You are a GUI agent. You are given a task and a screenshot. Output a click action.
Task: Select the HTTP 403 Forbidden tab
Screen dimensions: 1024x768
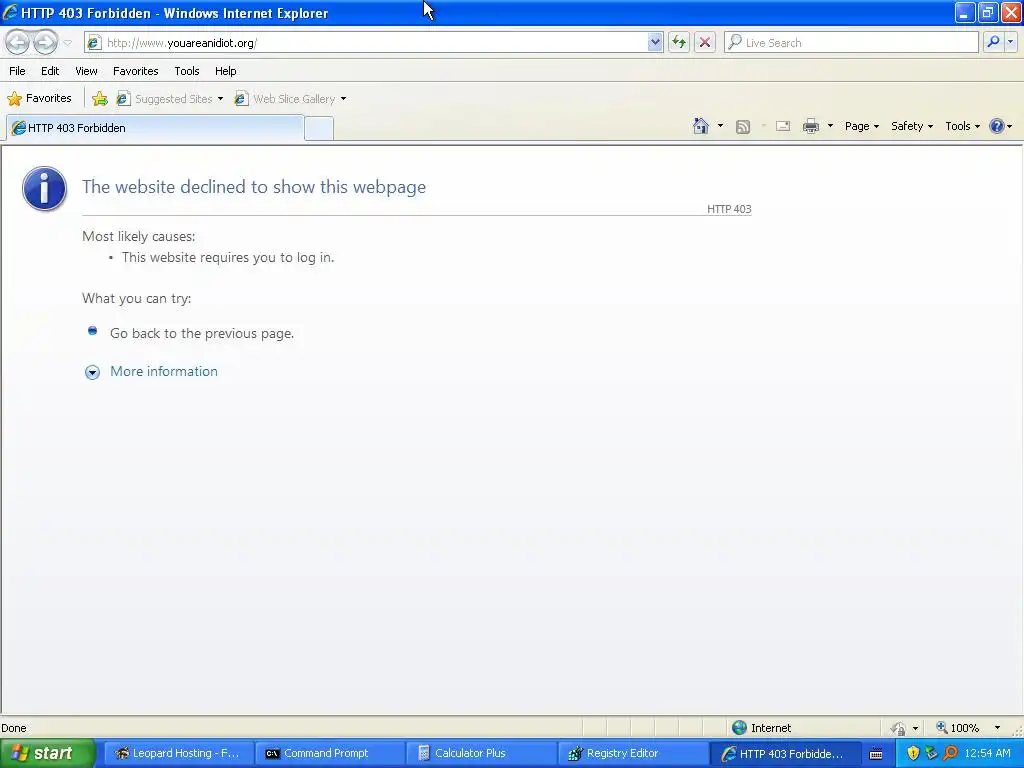[x=155, y=128]
